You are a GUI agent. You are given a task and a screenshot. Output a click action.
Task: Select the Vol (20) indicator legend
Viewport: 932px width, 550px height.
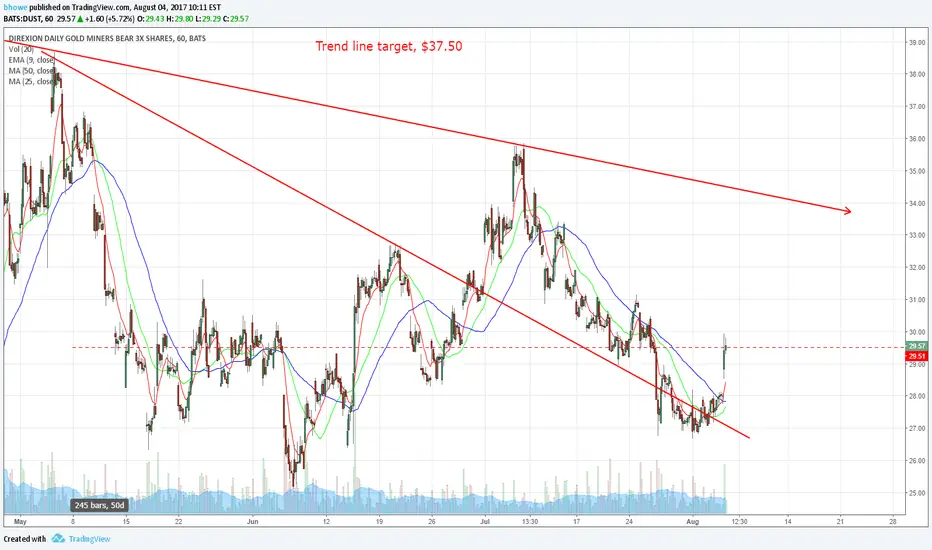coord(21,49)
